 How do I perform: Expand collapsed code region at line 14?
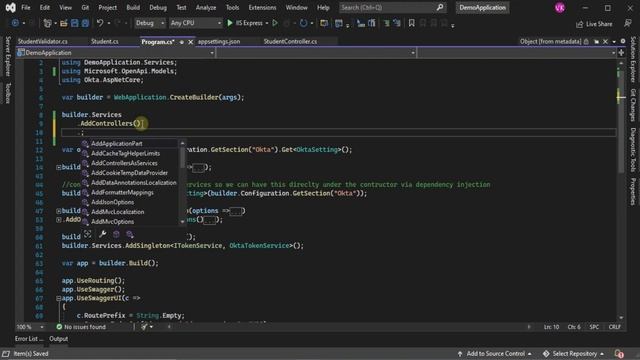click(x=58, y=167)
